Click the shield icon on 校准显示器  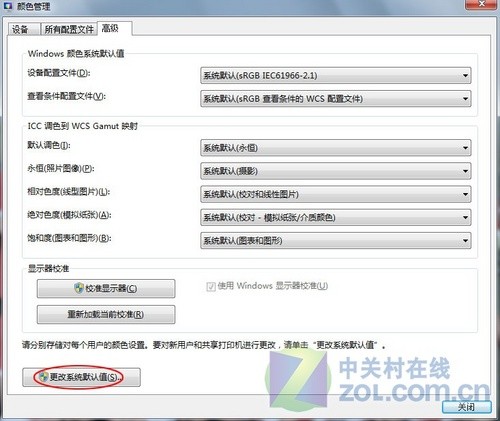point(79,288)
